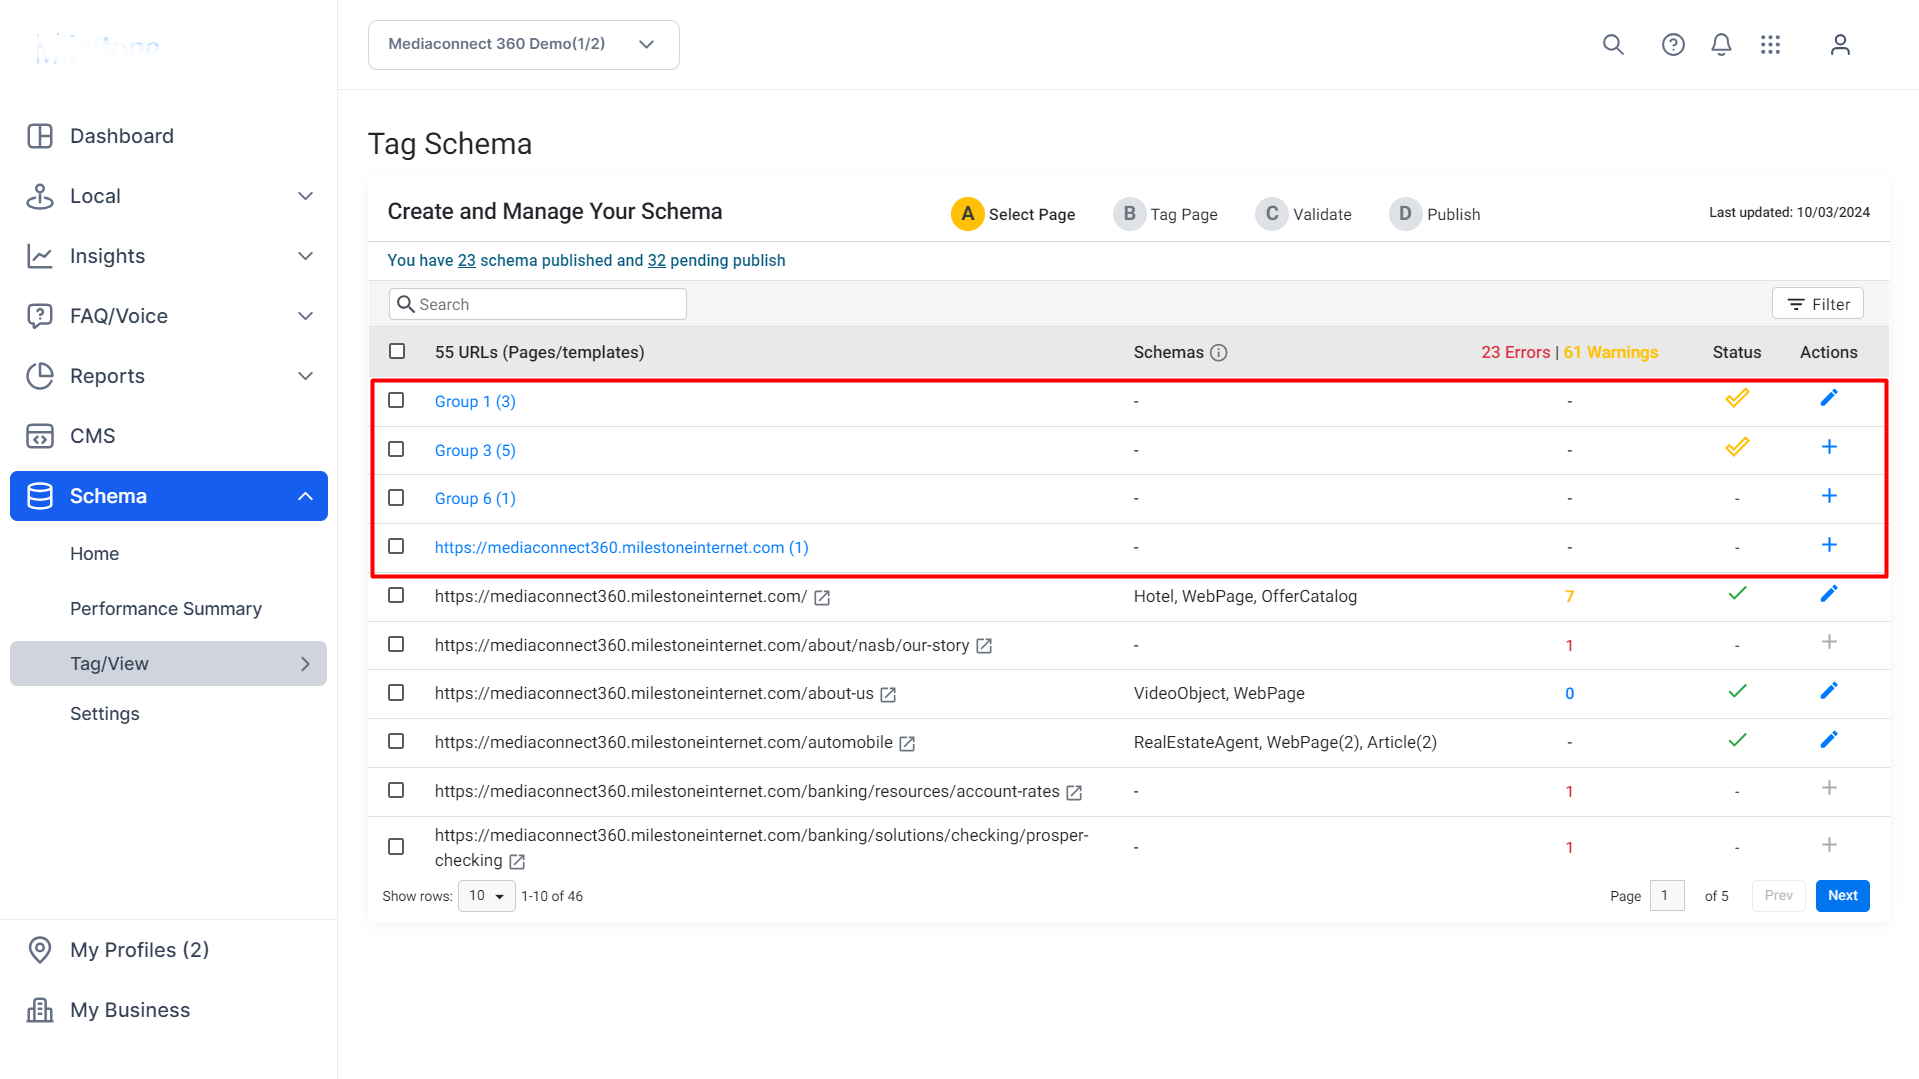Viewport: 1919px width, 1079px height.
Task: Edit schema for the about-us URL
Action: [1829, 691]
